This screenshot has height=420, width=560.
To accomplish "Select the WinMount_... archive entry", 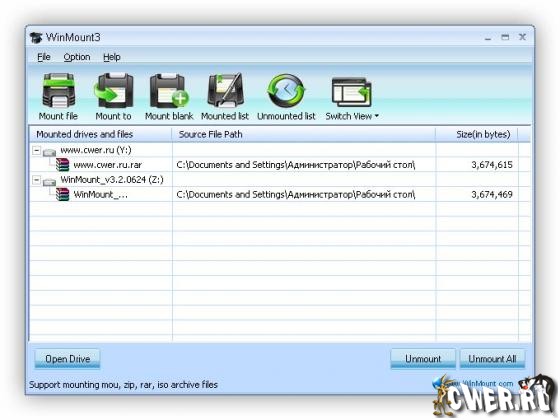I will 100,195.
